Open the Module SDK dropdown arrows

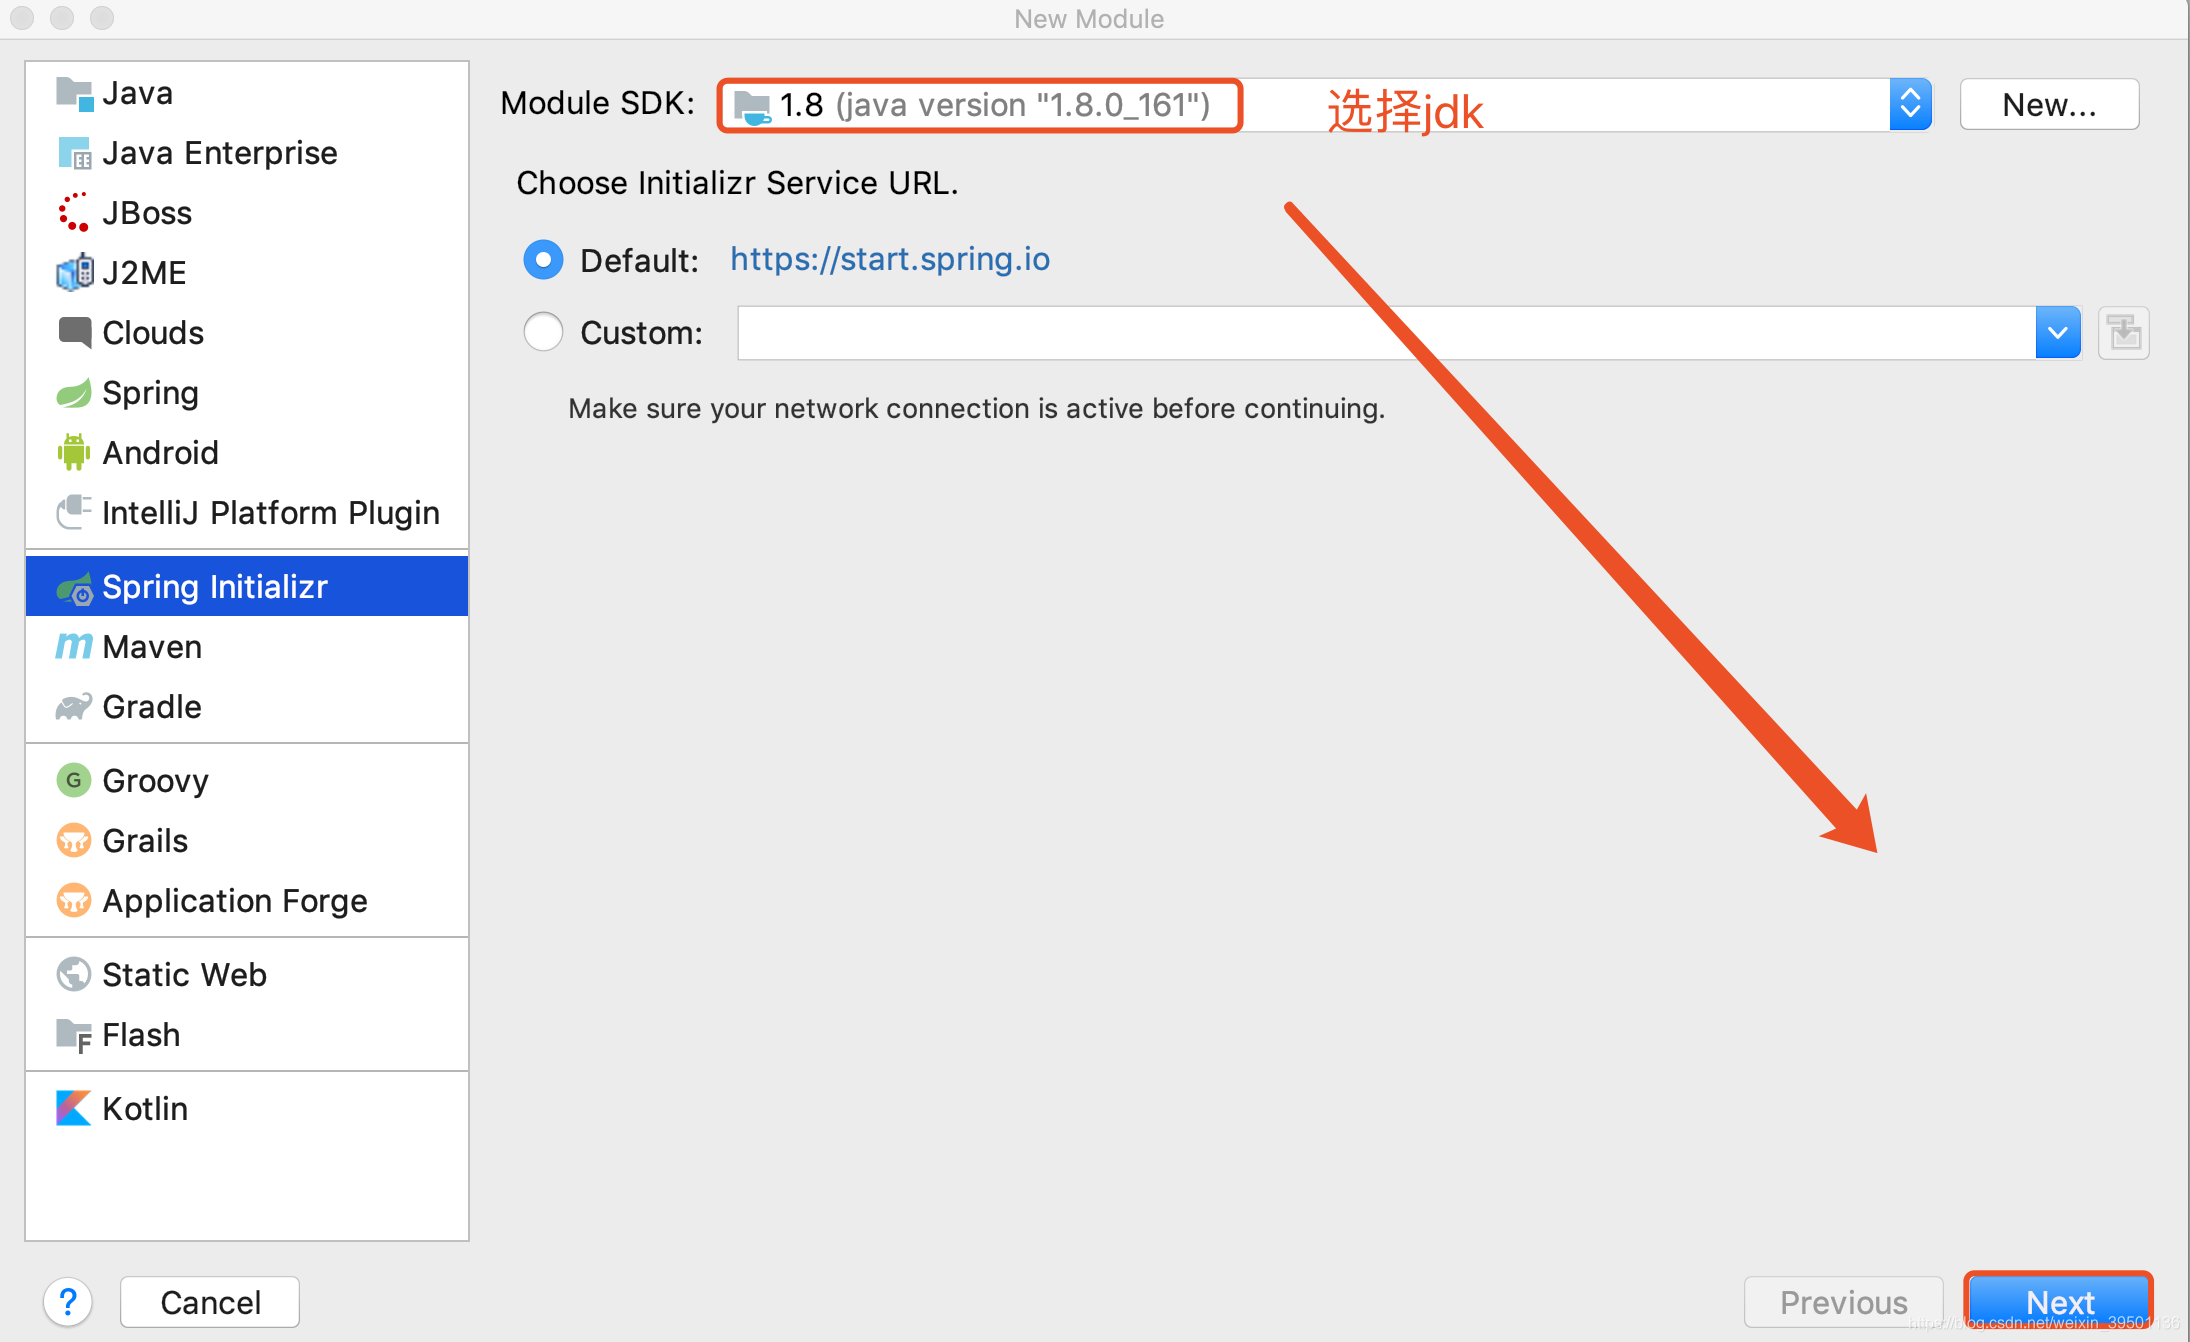pos(1910,104)
